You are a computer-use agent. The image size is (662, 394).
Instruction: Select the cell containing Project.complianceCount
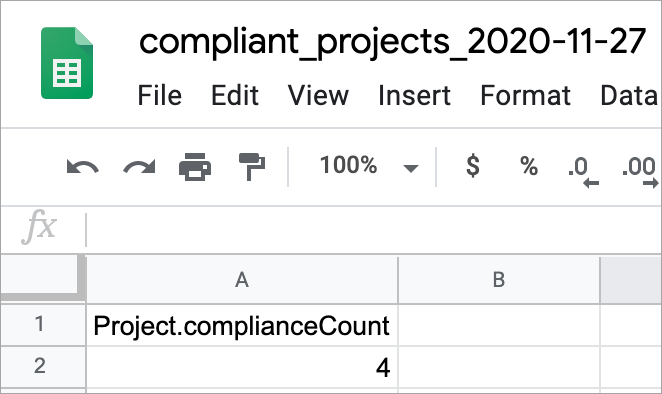(242, 326)
